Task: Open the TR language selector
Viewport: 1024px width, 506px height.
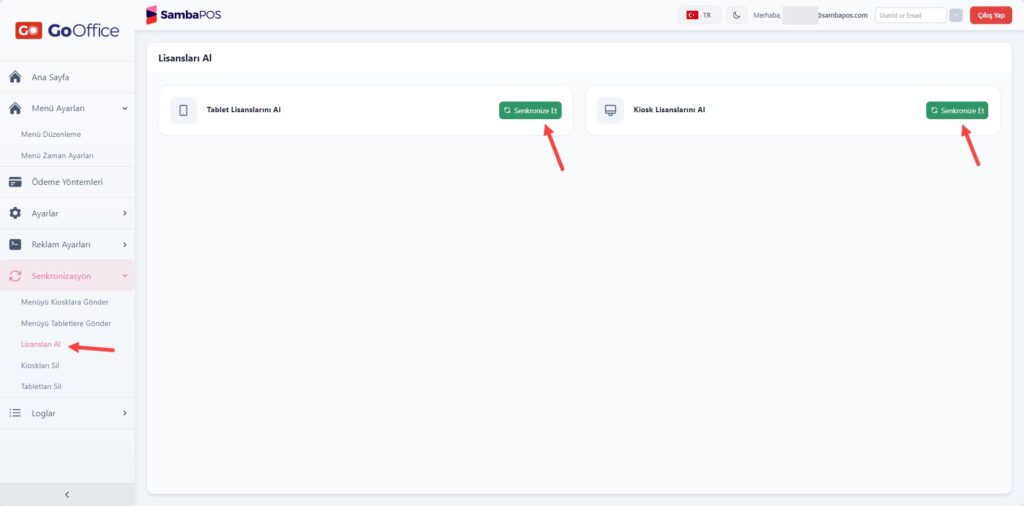Action: point(699,15)
